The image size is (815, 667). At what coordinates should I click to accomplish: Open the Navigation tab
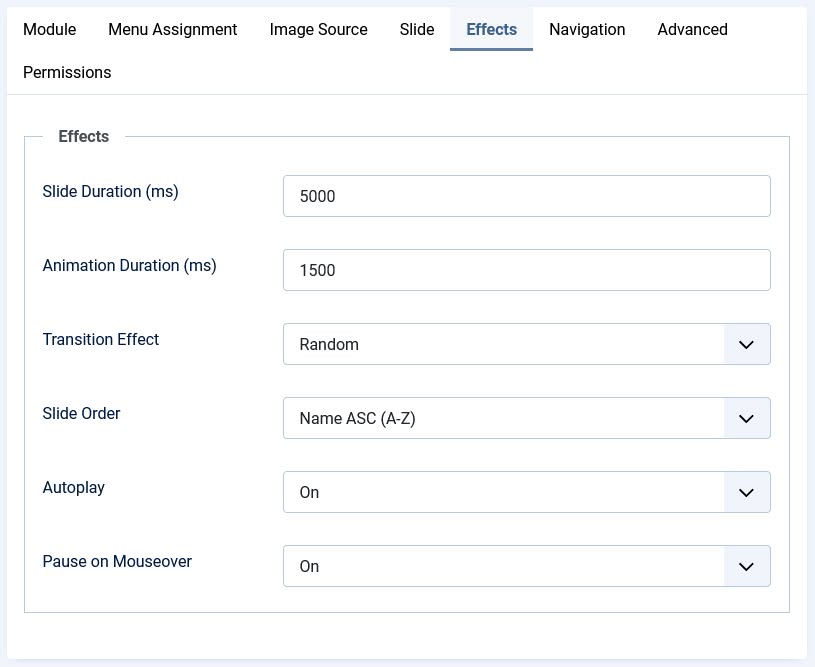click(587, 29)
